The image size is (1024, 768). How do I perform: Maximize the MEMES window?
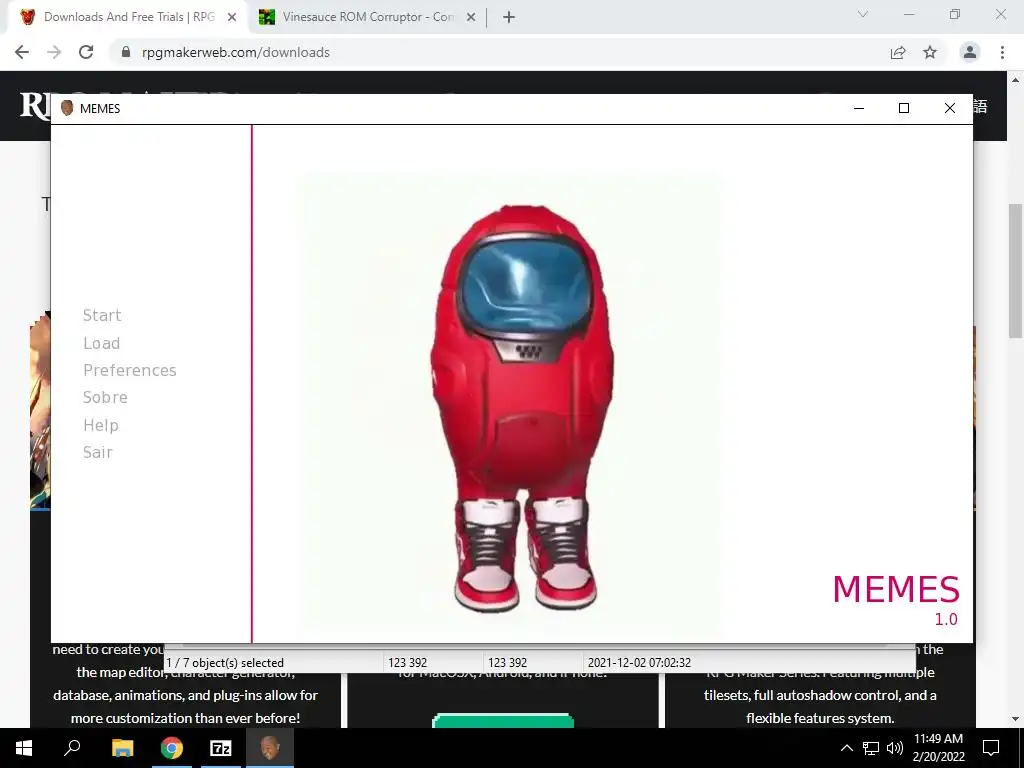904,108
